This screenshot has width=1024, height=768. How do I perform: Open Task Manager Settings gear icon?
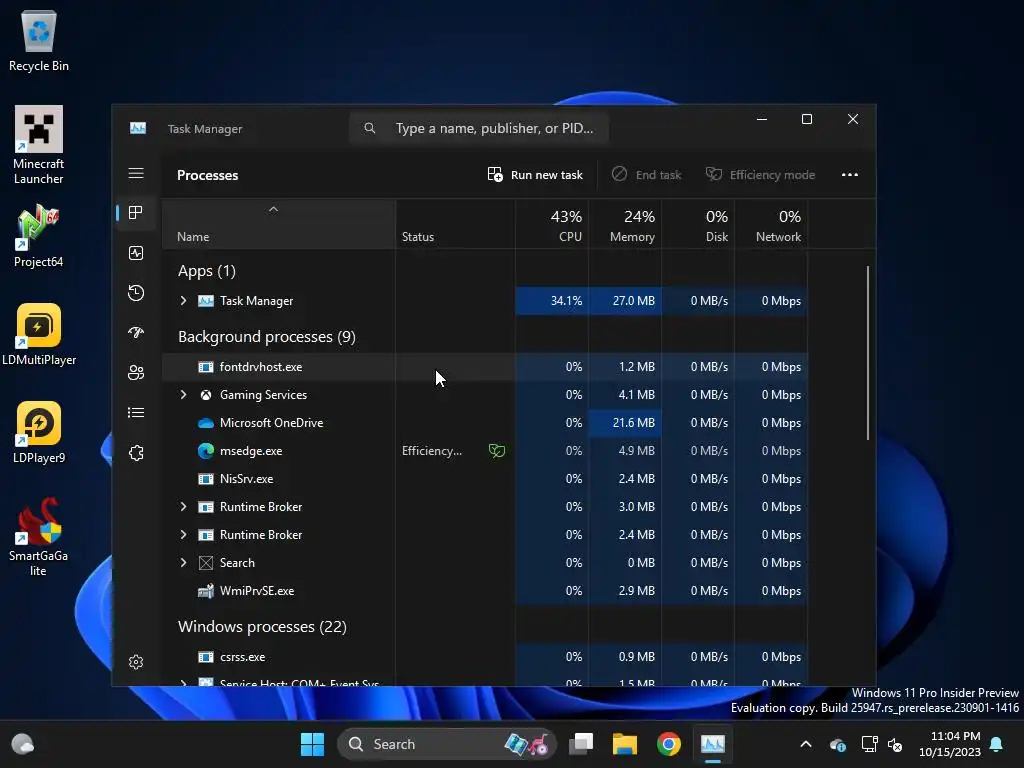pyautogui.click(x=136, y=662)
